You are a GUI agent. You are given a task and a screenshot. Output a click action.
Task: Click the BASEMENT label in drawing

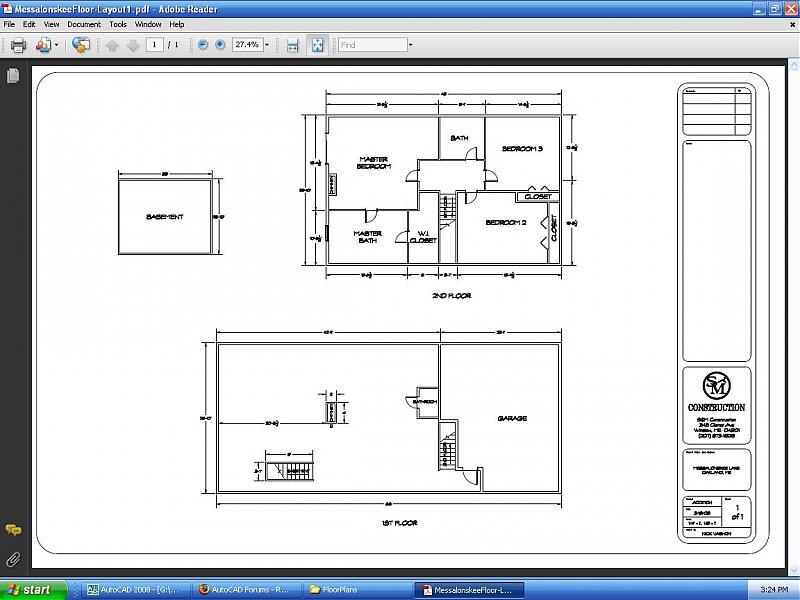164,217
